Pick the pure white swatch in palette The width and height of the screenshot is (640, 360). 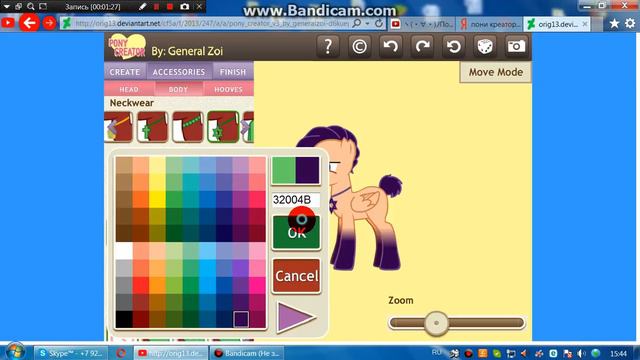124,251
